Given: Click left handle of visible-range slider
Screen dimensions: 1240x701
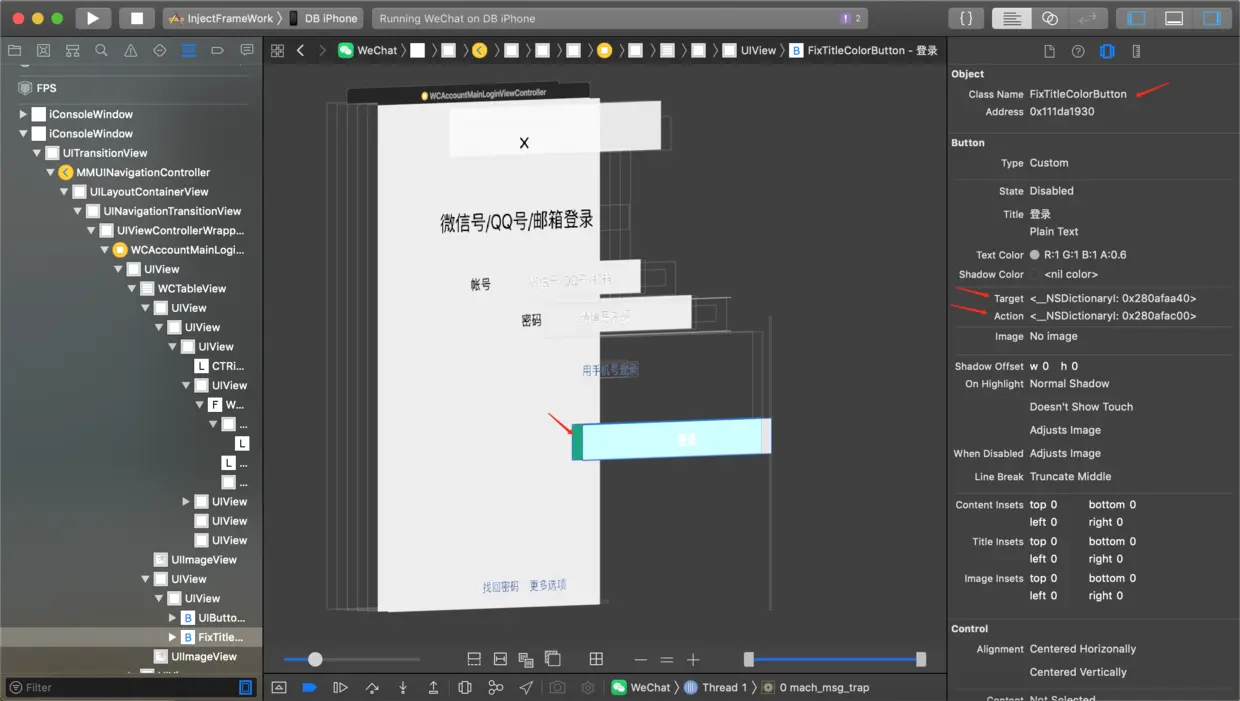Looking at the screenshot, I should 748,659.
